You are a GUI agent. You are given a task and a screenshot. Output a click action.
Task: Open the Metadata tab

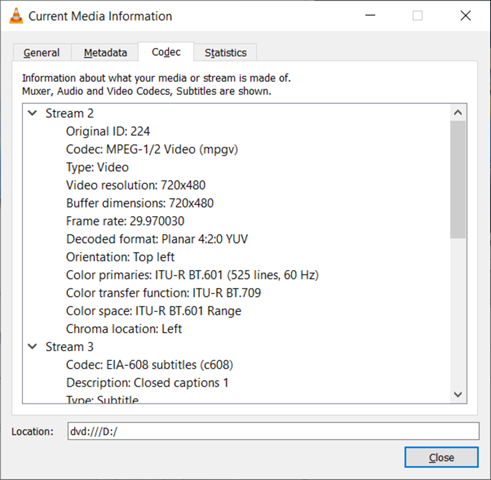coord(105,52)
